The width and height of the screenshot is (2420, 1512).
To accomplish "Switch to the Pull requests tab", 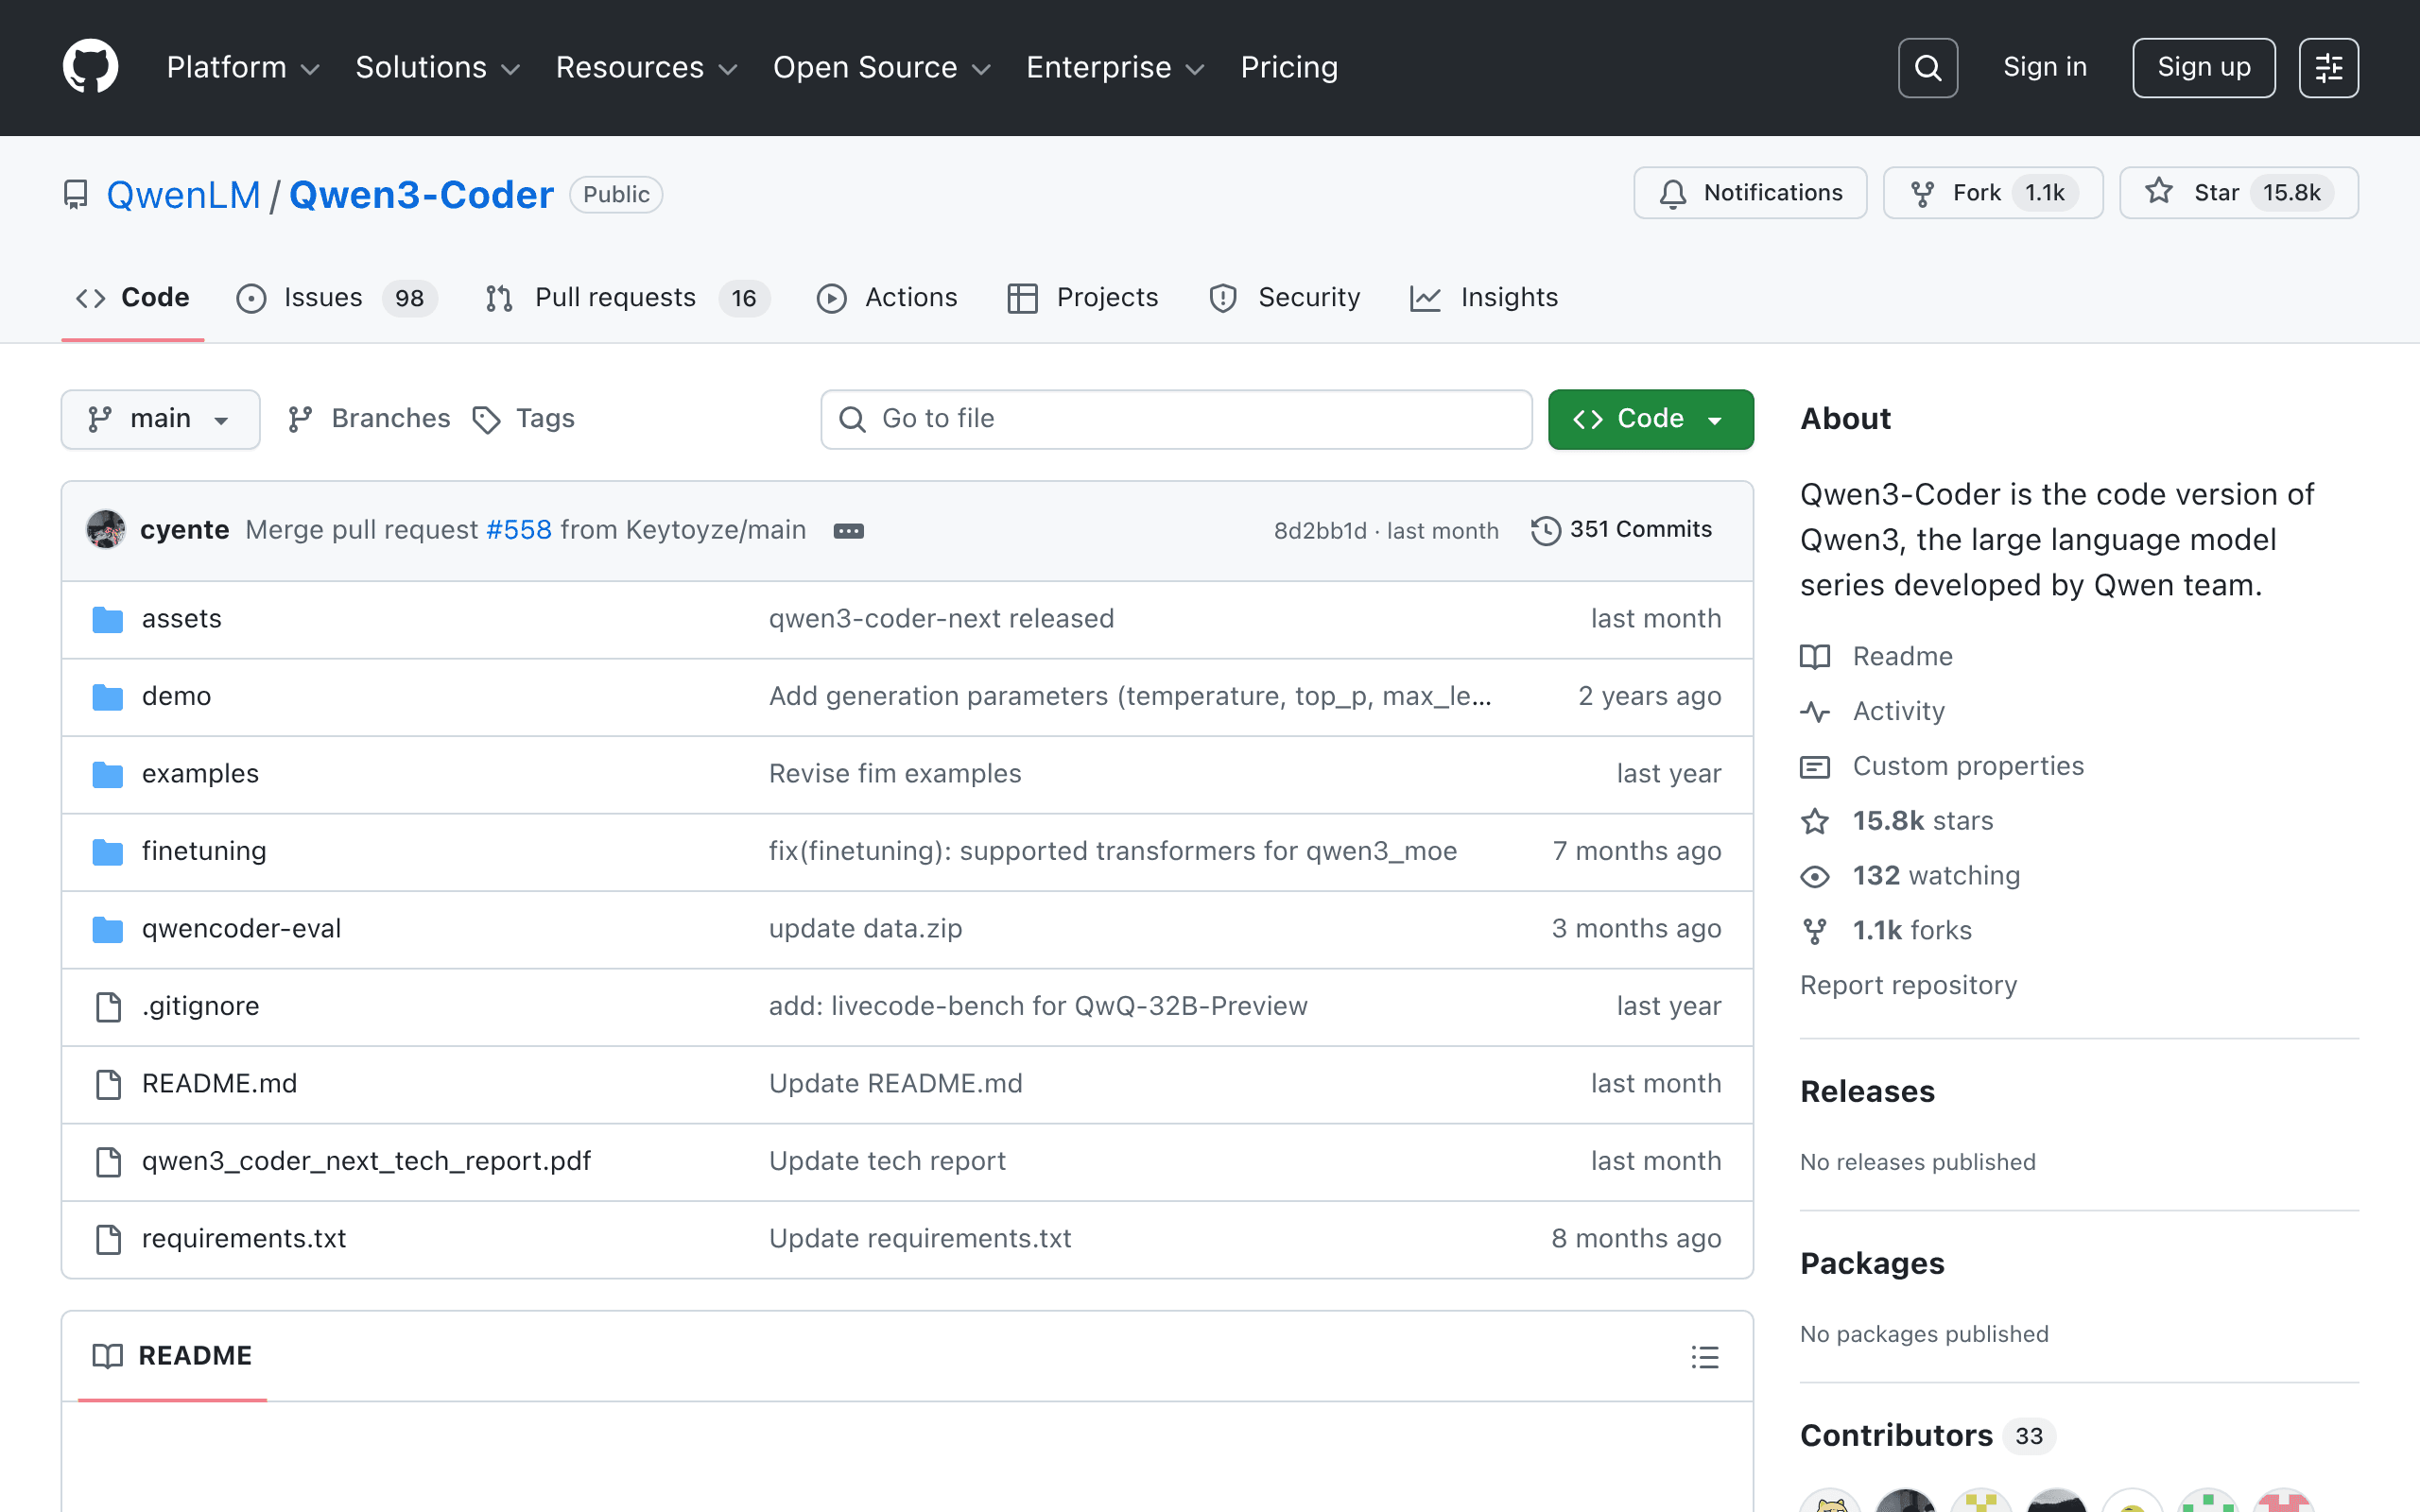I will point(627,298).
